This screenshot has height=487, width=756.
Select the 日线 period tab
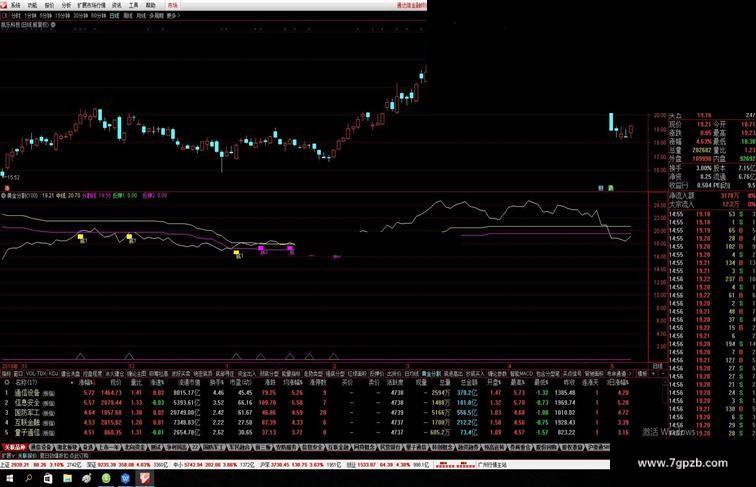[x=114, y=15]
